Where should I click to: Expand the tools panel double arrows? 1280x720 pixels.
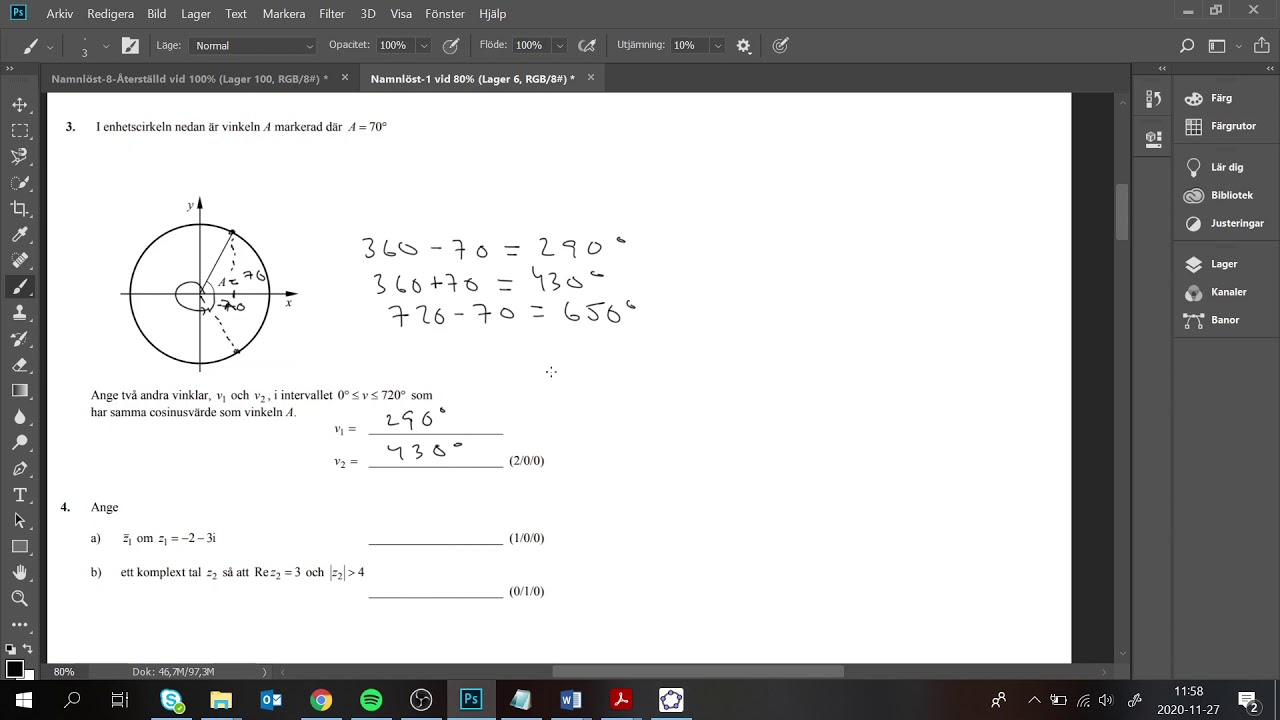[10, 69]
